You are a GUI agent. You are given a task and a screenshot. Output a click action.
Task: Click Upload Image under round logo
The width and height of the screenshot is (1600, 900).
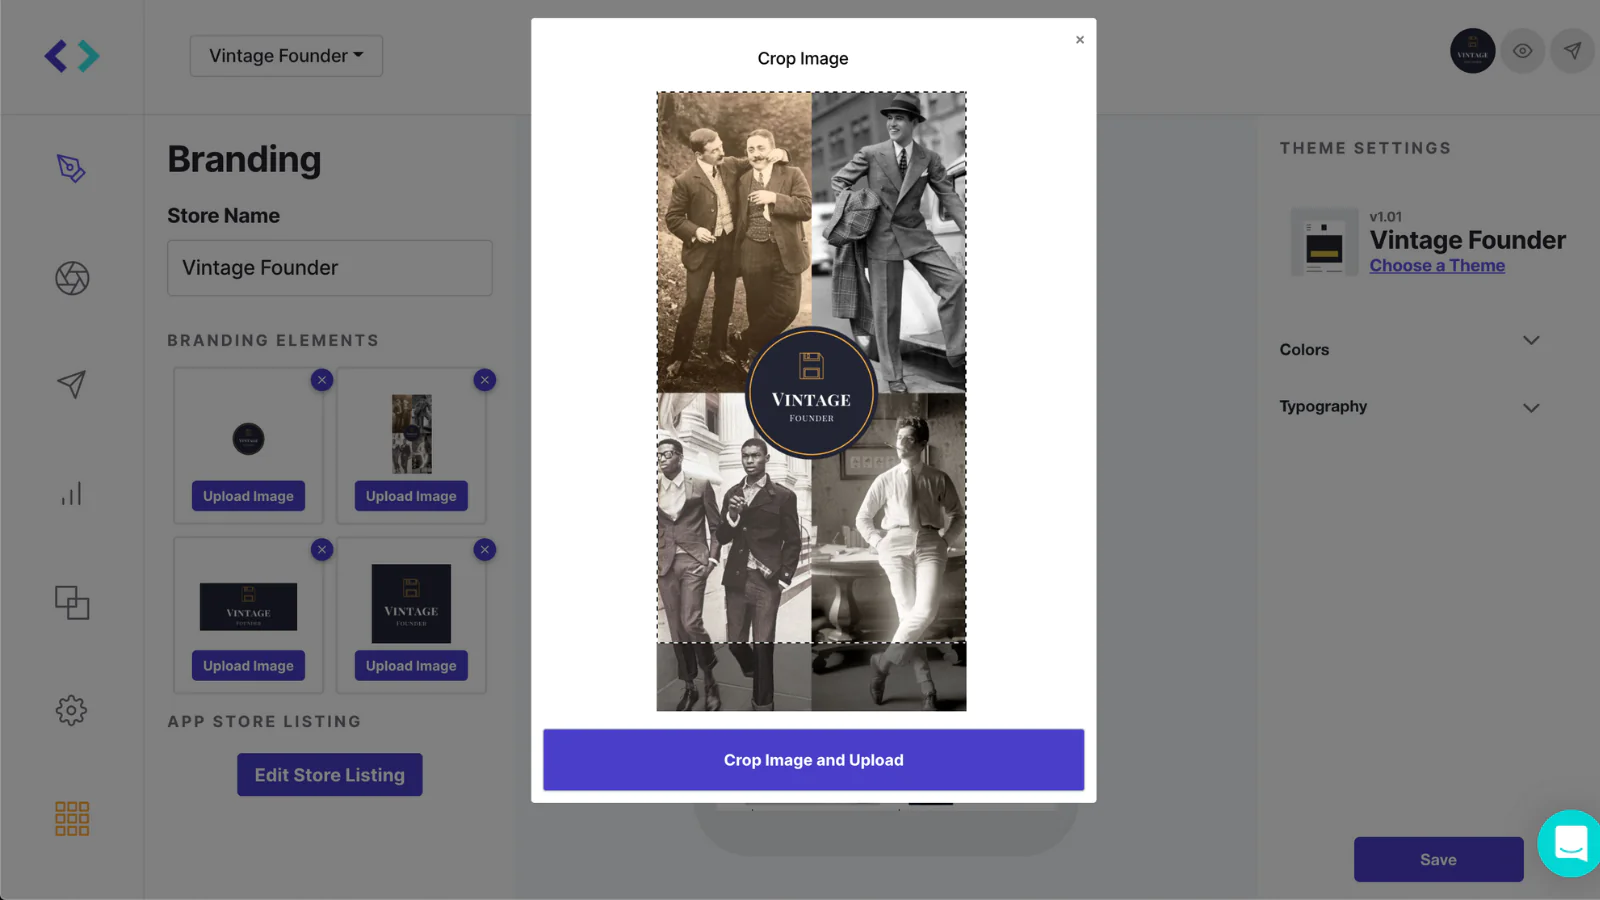point(248,496)
